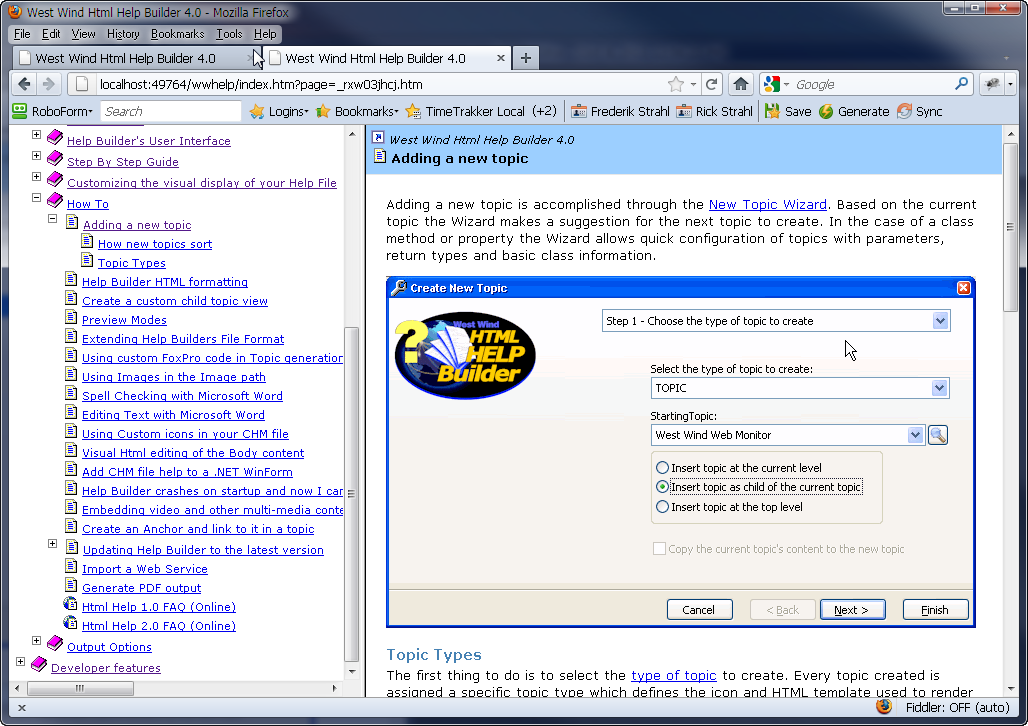Fill identity Rick Strahl
Image resolution: width=1028 pixels, height=726 pixels.
tap(715, 111)
